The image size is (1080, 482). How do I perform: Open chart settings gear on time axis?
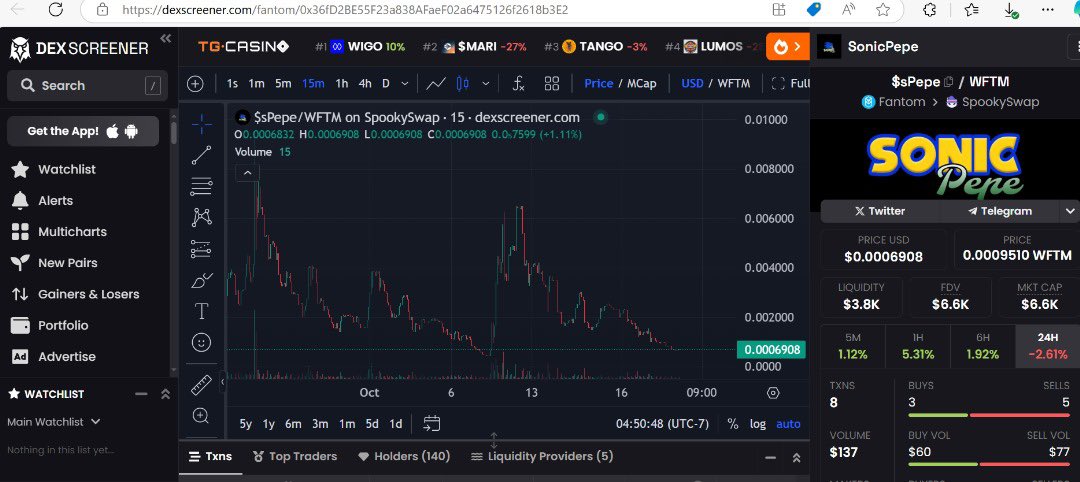(773, 392)
